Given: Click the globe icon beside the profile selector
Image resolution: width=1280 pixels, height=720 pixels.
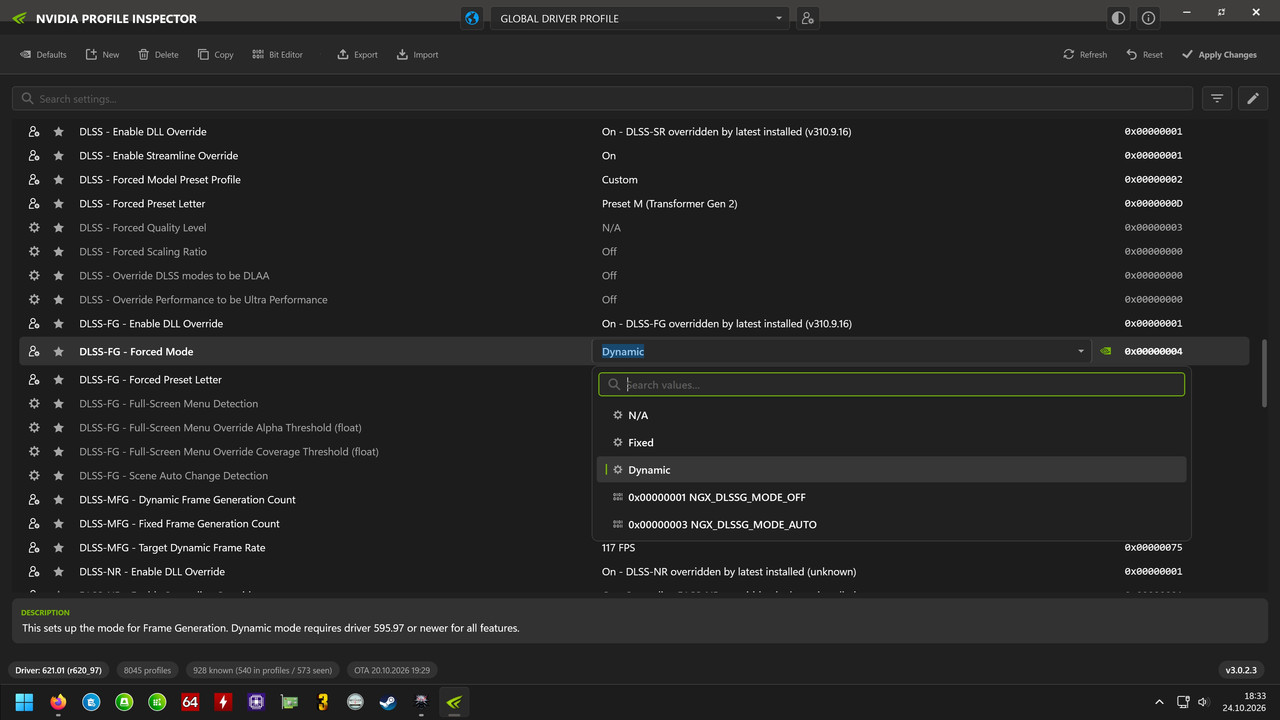Looking at the screenshot, I should [x=472, y=18].
